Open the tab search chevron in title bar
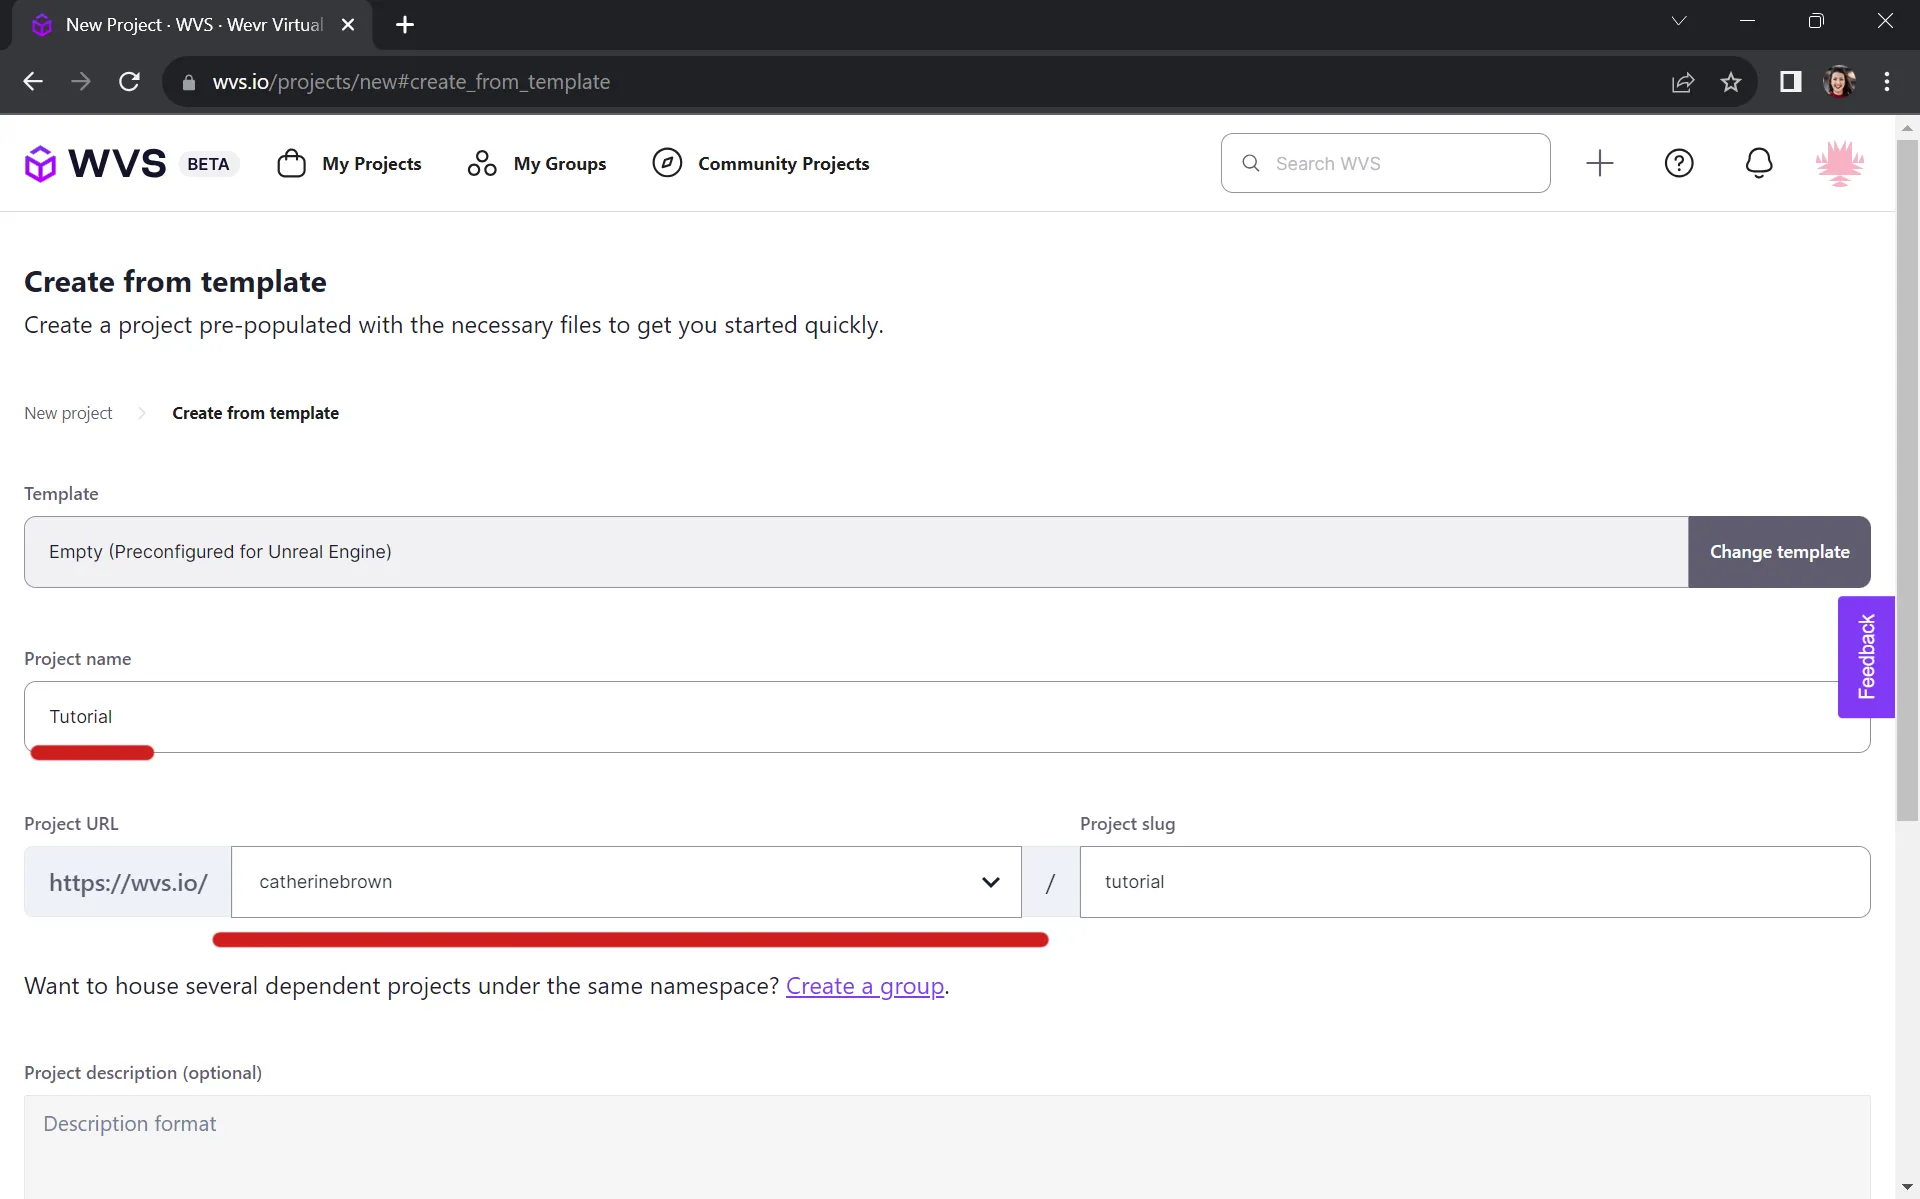This screenshot has width=1920, height=1199. pos(1679,21)
